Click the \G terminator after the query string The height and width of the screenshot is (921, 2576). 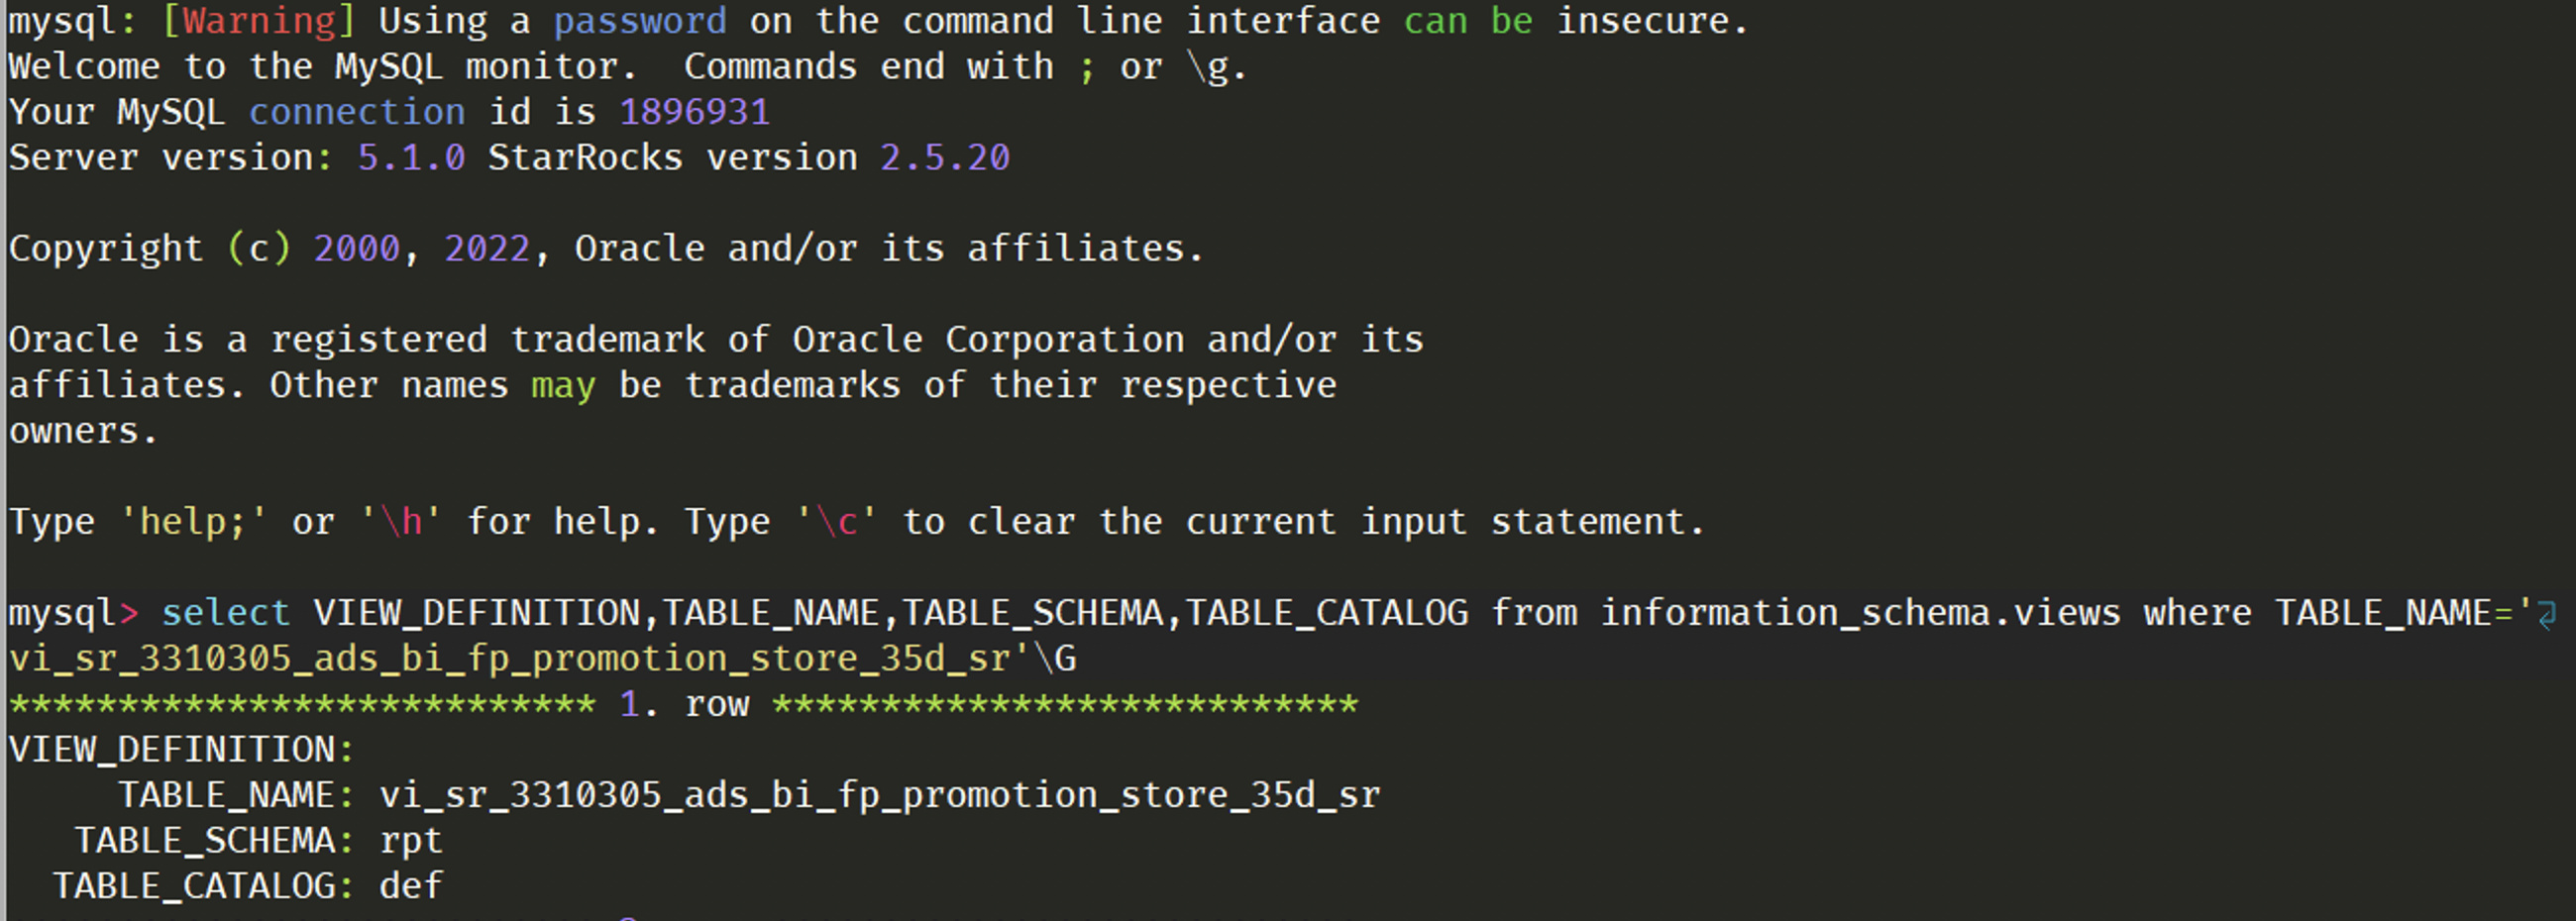pyautogui.click(x=1055, y=659)
